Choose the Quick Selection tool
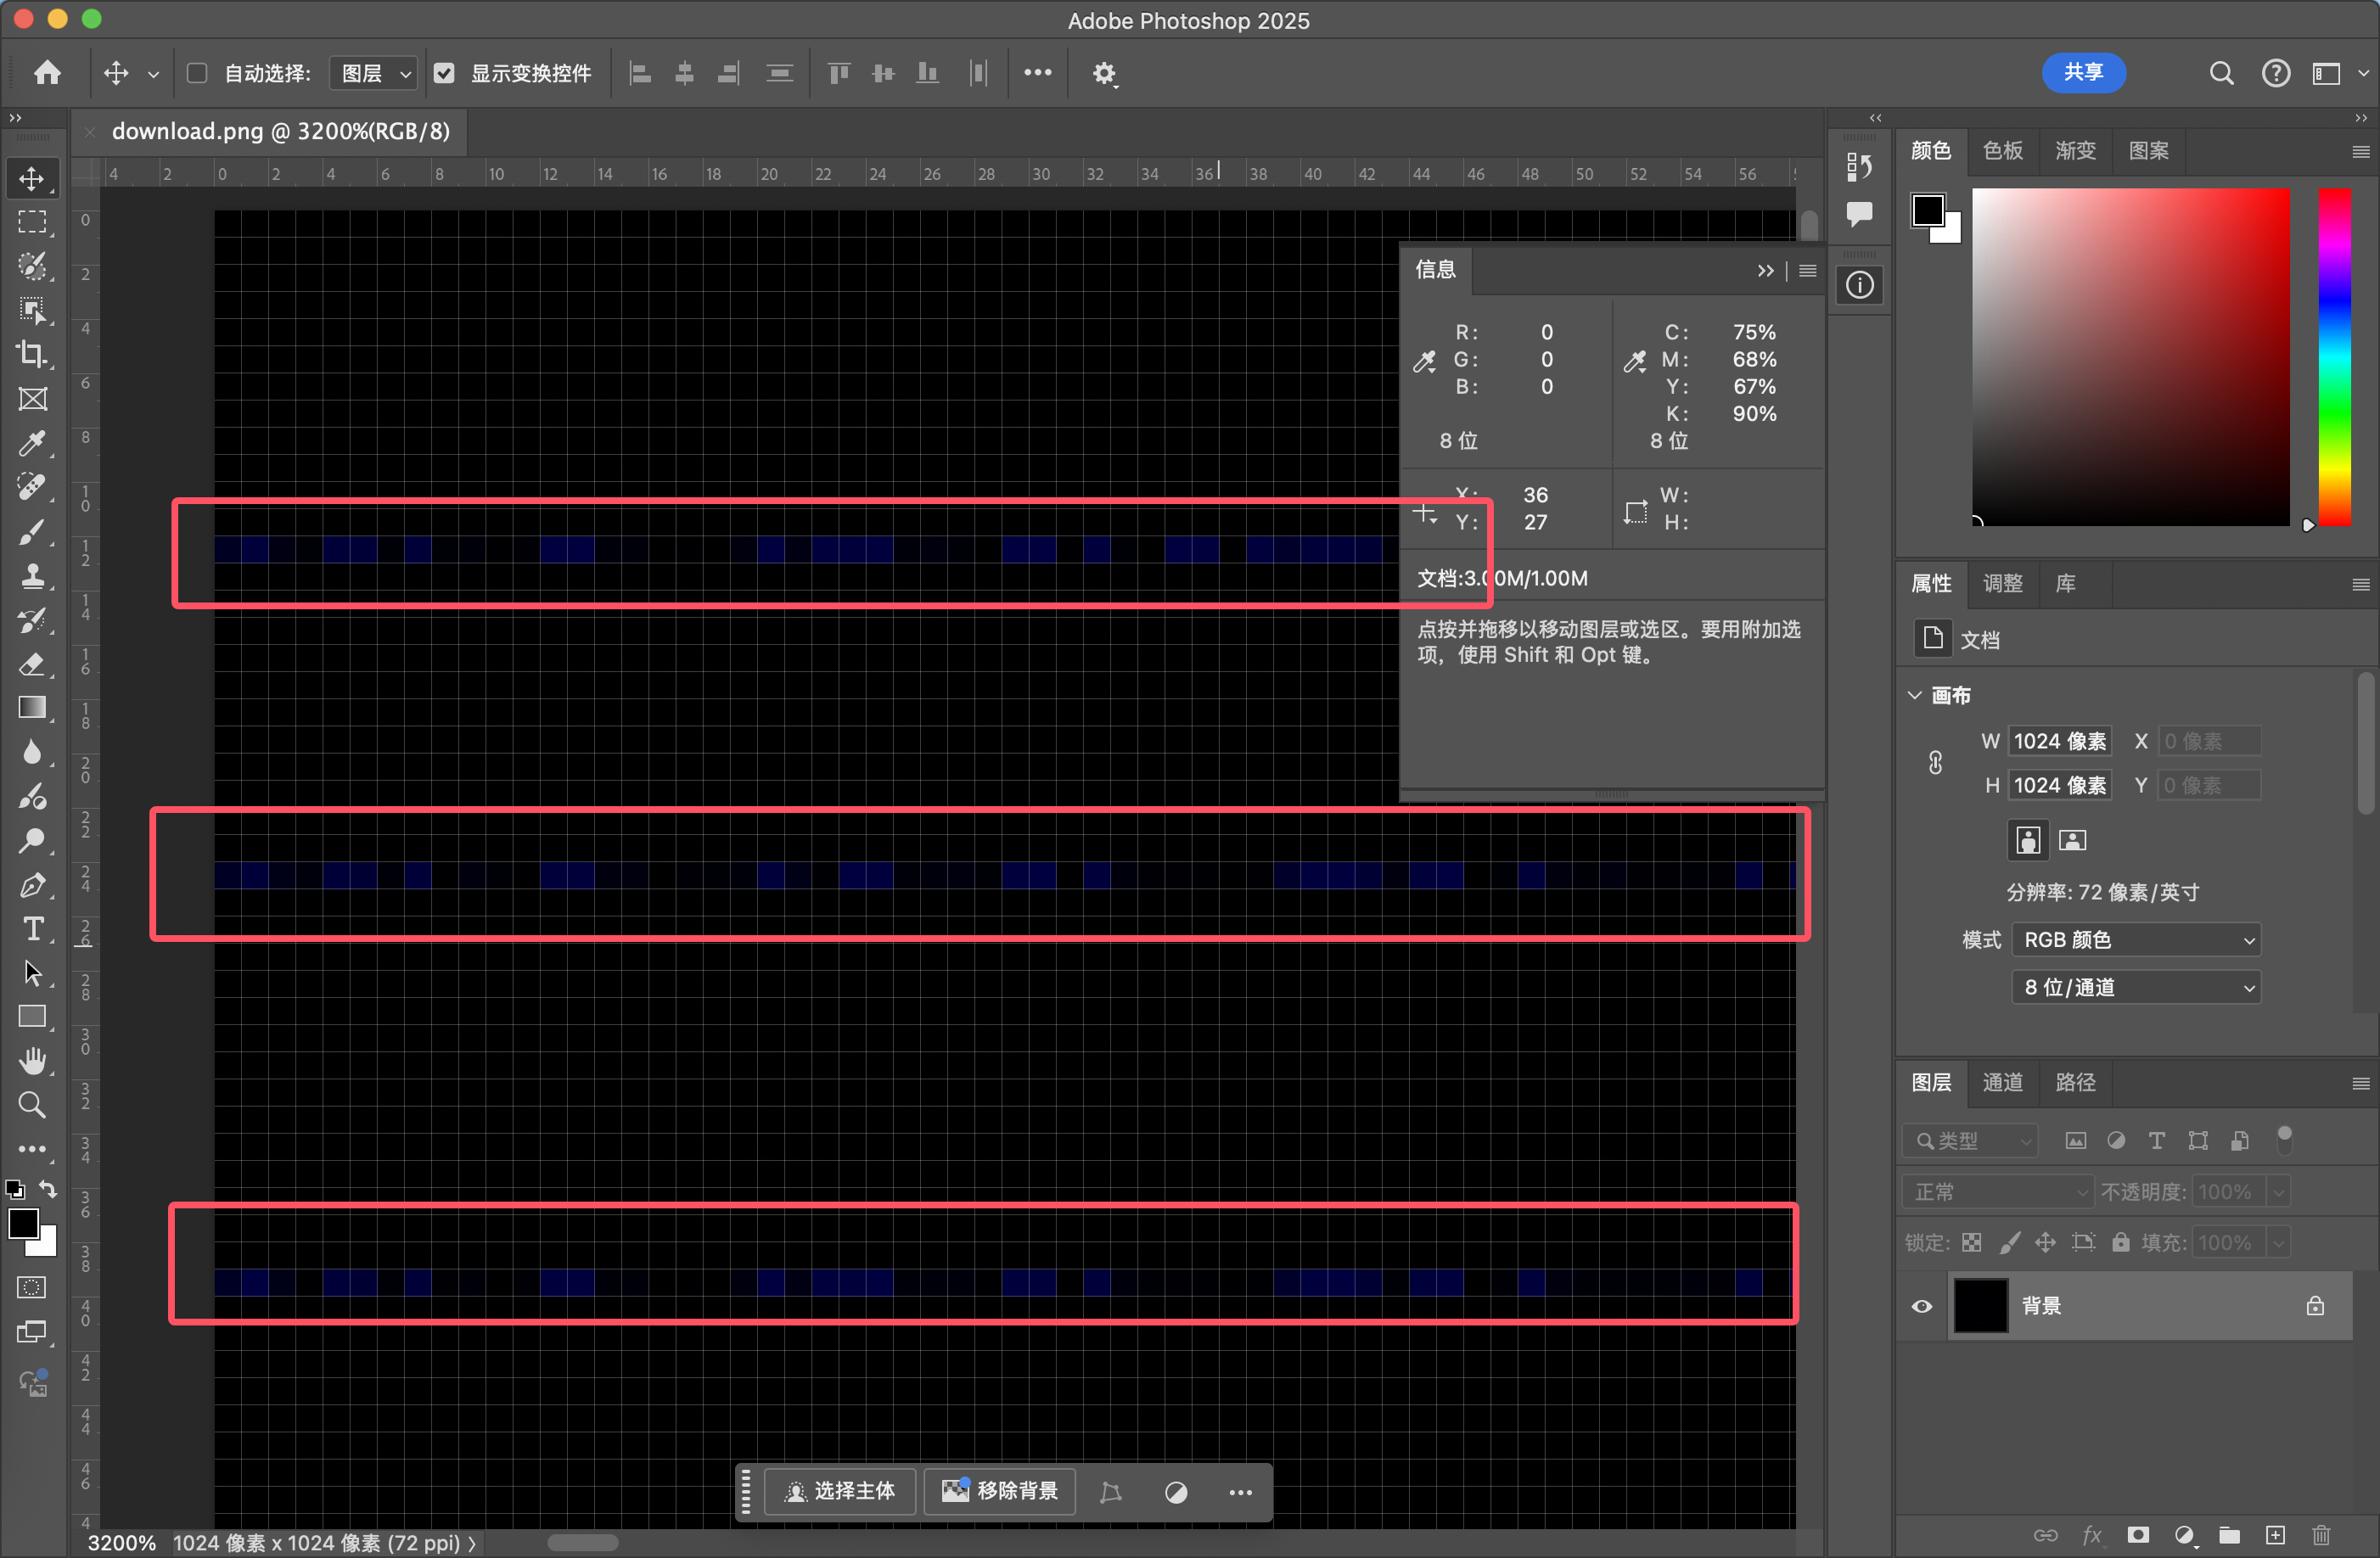 click(32, 266)
